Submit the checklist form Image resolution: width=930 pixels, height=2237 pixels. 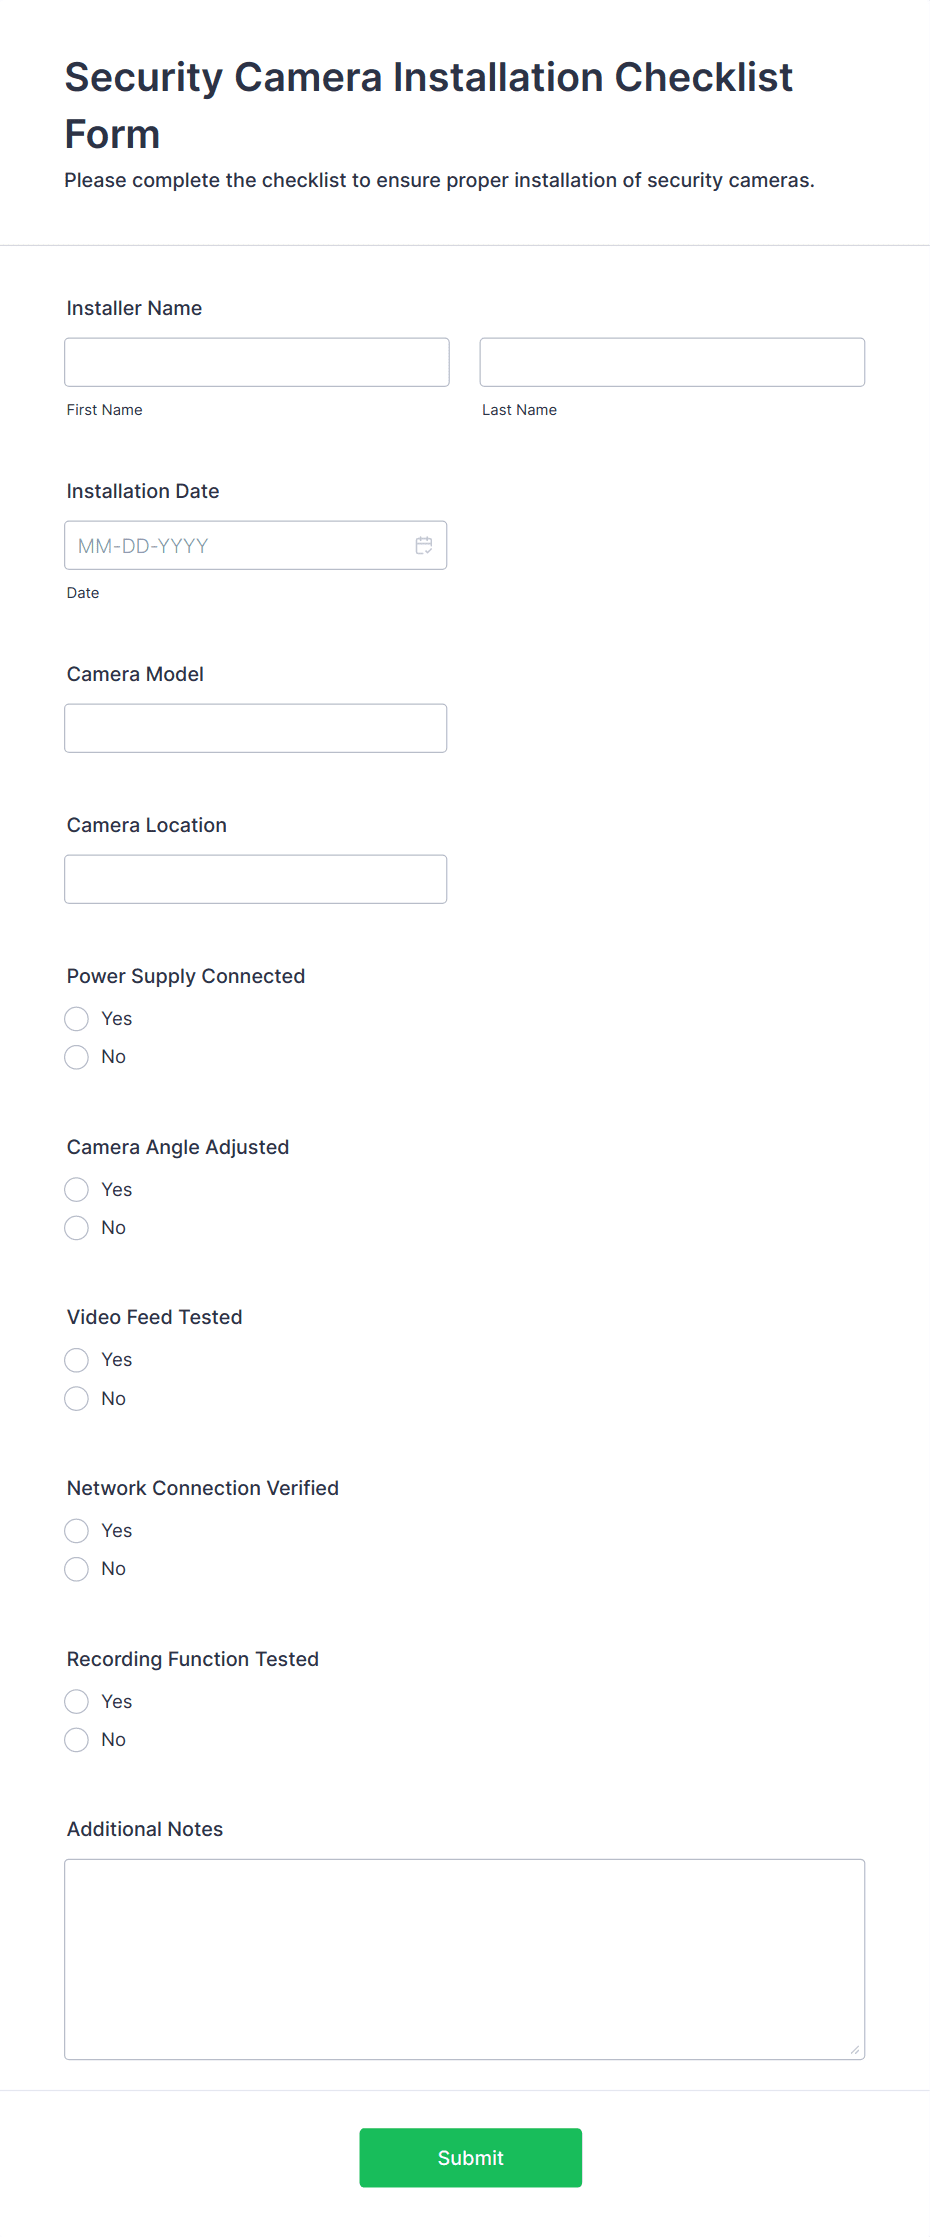[x=471, y=2157]
